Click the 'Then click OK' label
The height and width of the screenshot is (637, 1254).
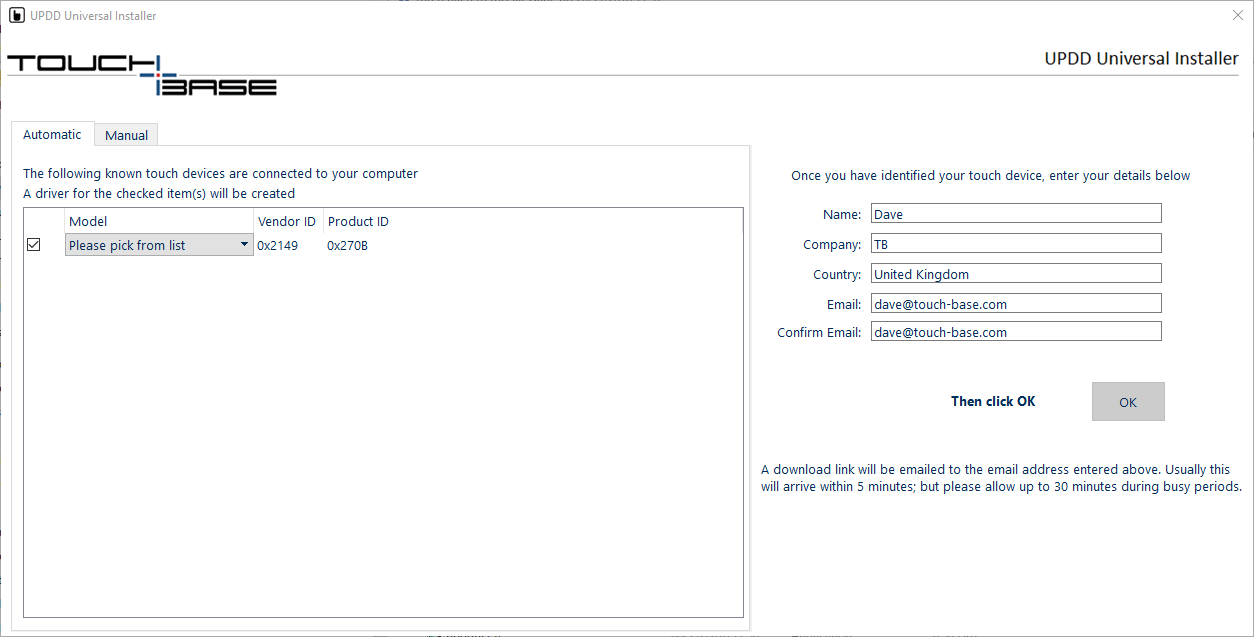click(993, 401)
